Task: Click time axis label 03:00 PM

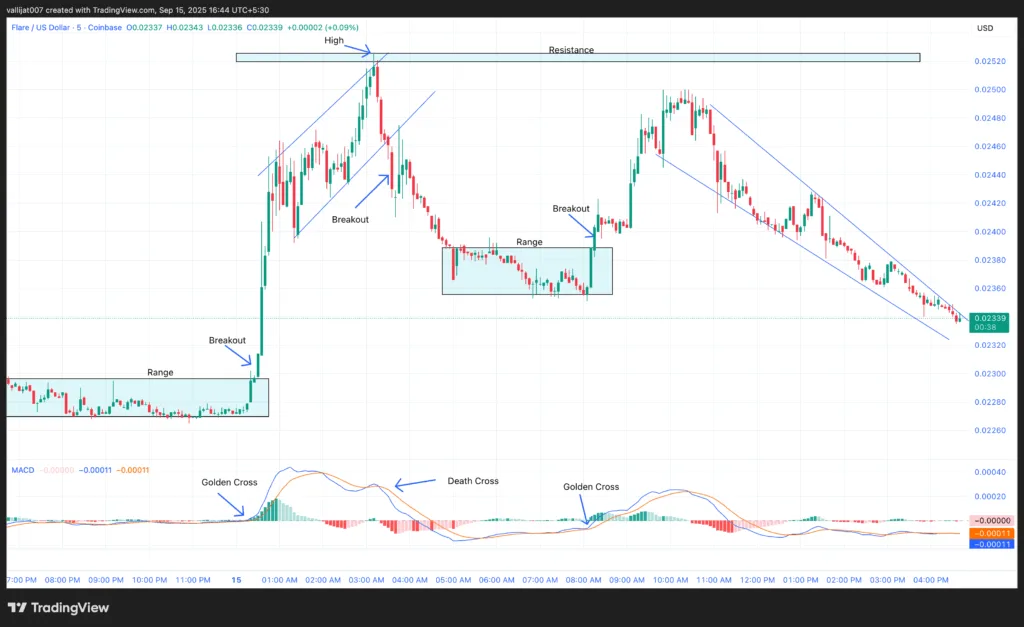Action: 888,580
